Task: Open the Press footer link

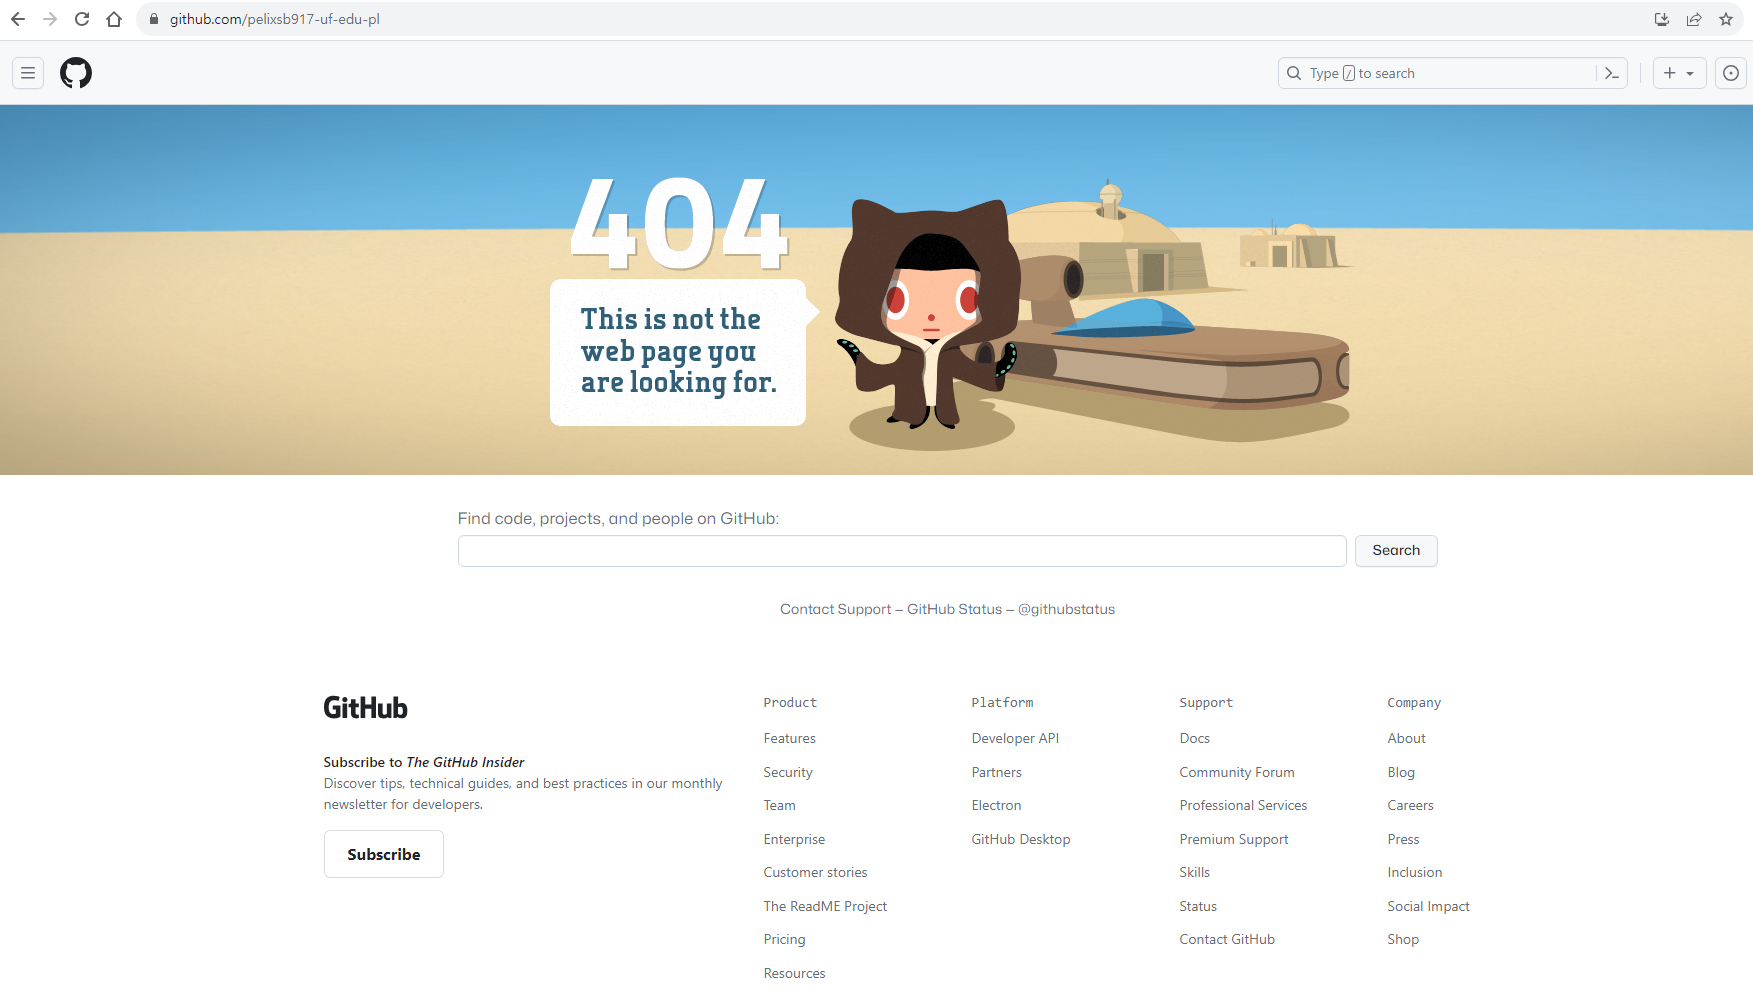Action: 1404,839
